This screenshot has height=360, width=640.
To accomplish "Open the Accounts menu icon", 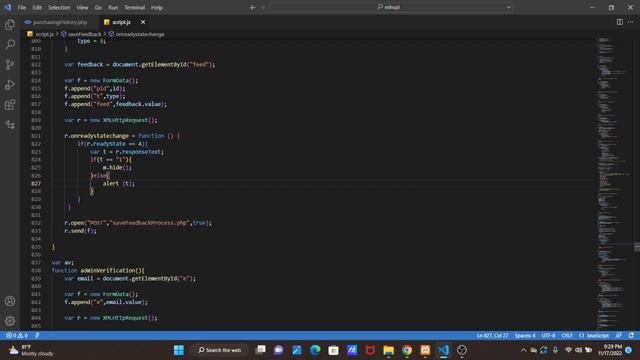I will [10, 301].
